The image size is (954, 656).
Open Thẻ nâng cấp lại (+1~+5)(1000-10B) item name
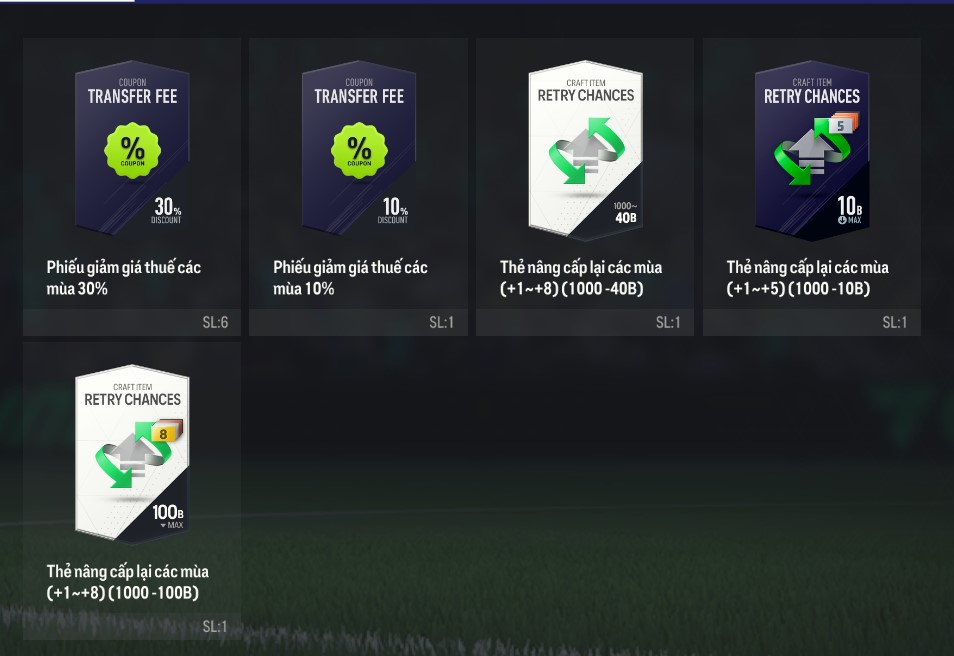click(x=807, y=277)
